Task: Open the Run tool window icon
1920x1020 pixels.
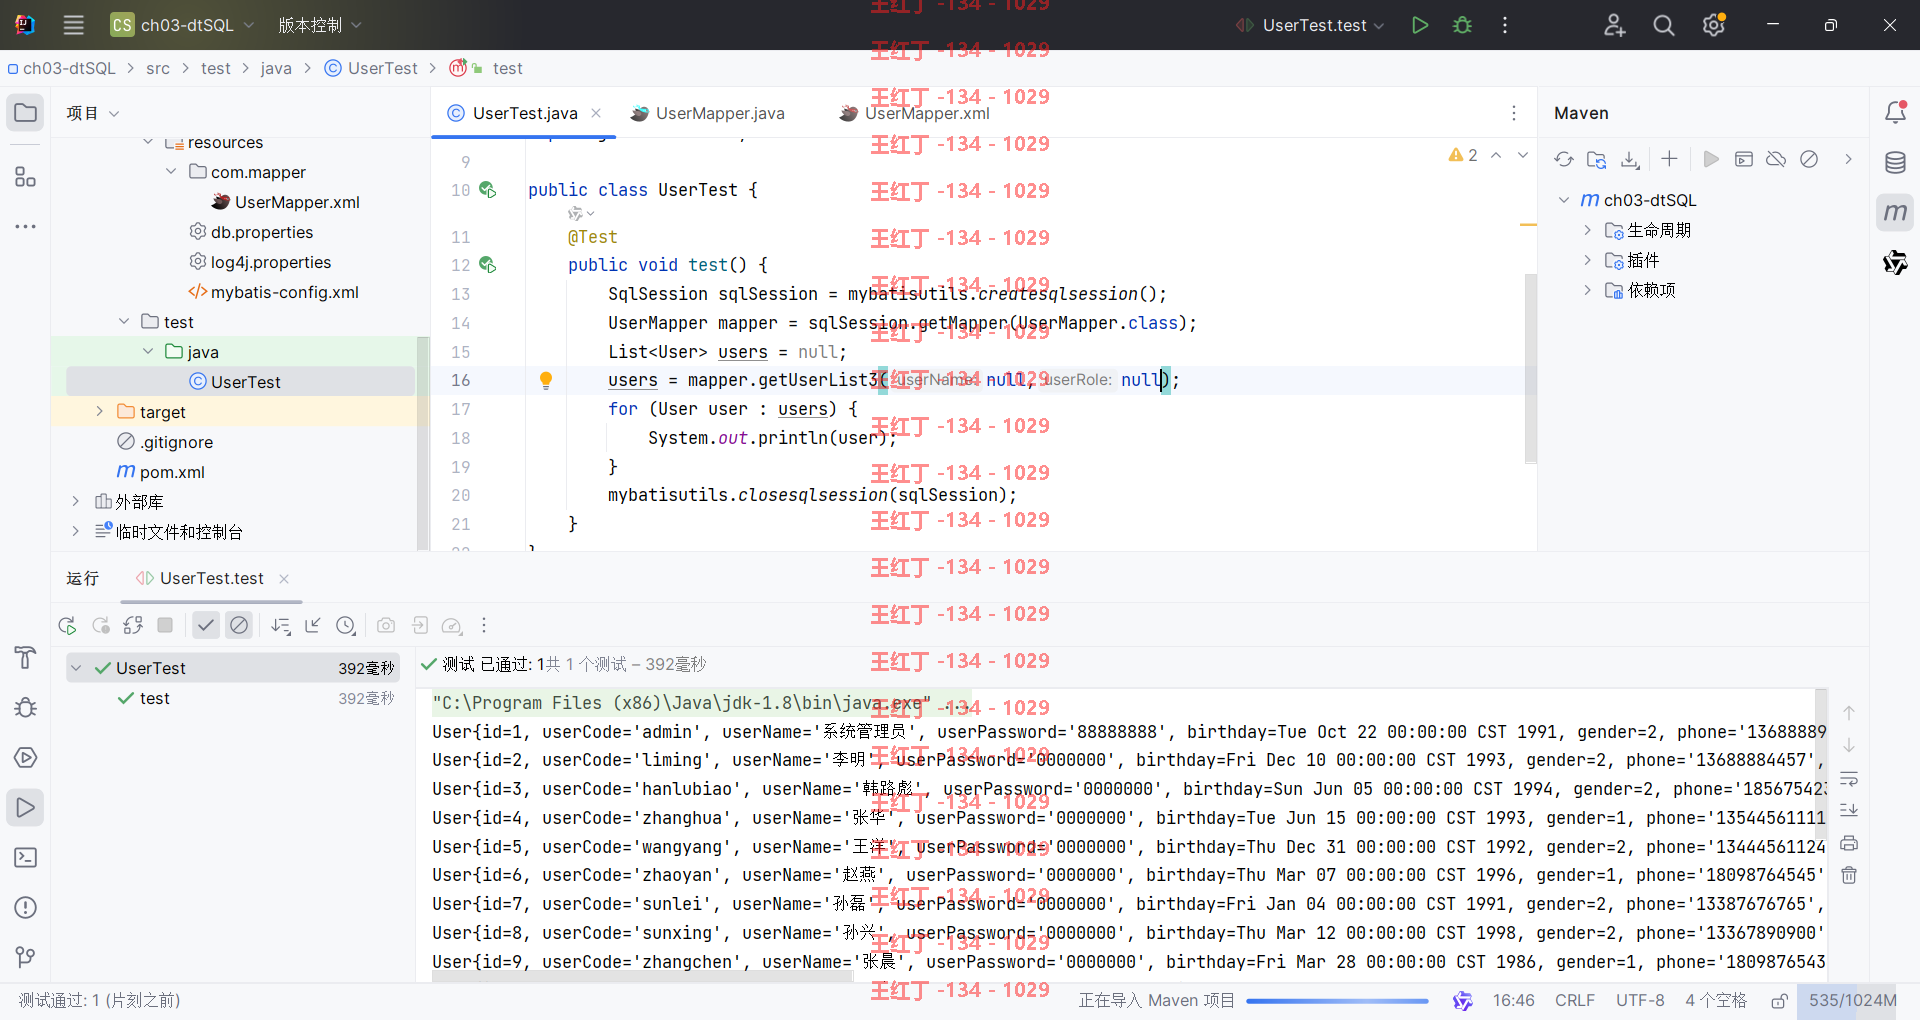Action: (26, 808)
